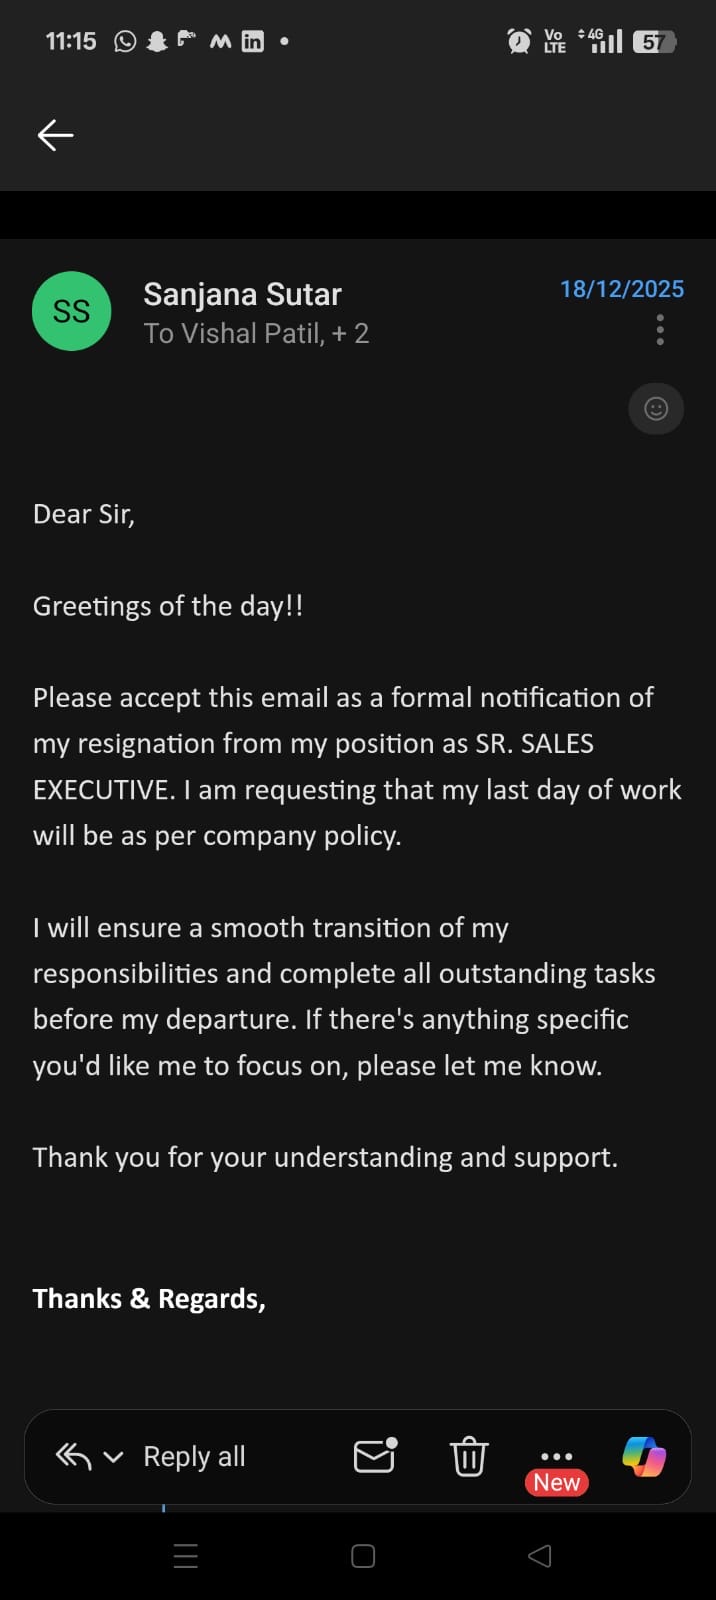Tap the double-arrow reply all icon

[73, 1456]
